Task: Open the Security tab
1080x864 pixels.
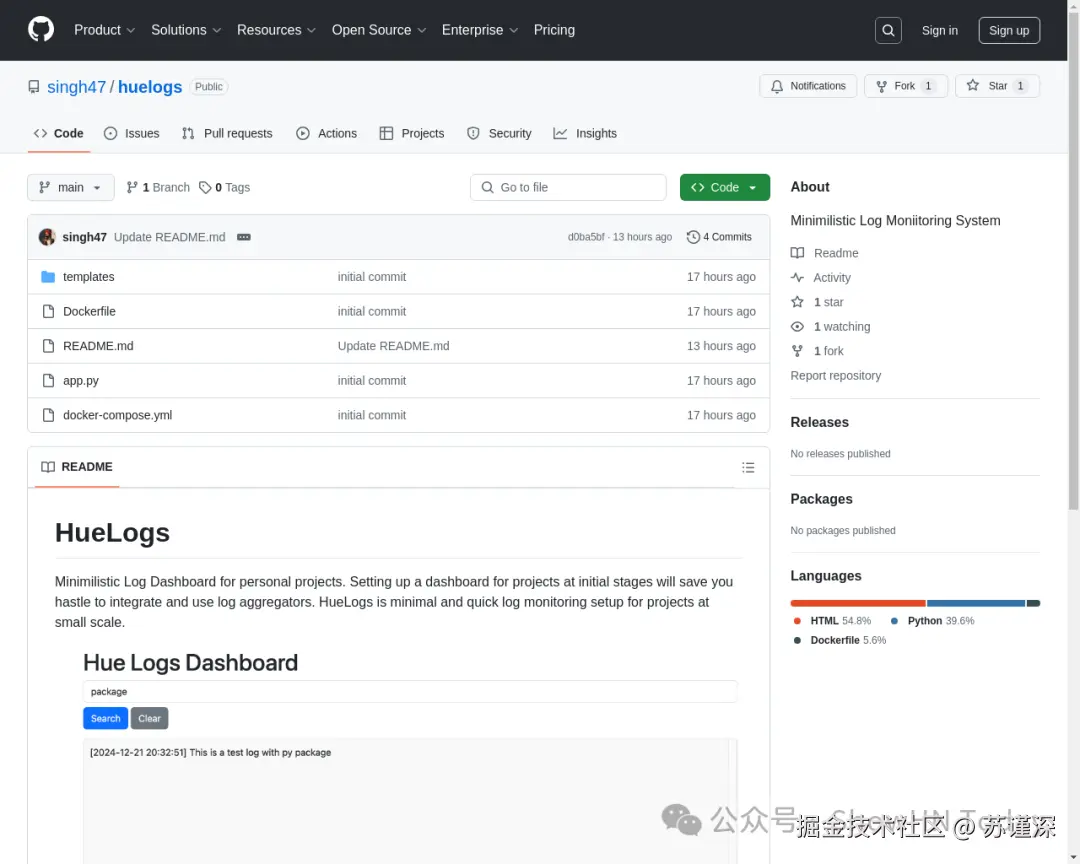Action: pyautogui.click(x=499, y=134)
